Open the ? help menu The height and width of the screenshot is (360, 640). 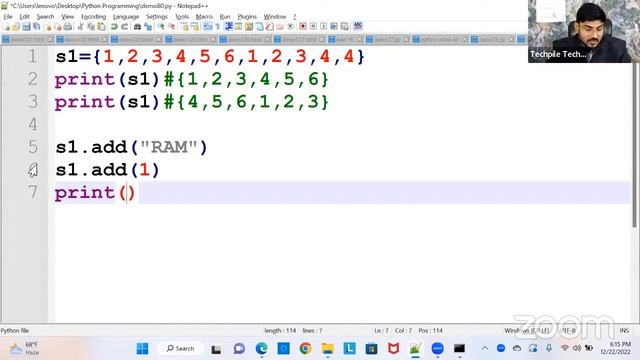[x=294, y=17]
